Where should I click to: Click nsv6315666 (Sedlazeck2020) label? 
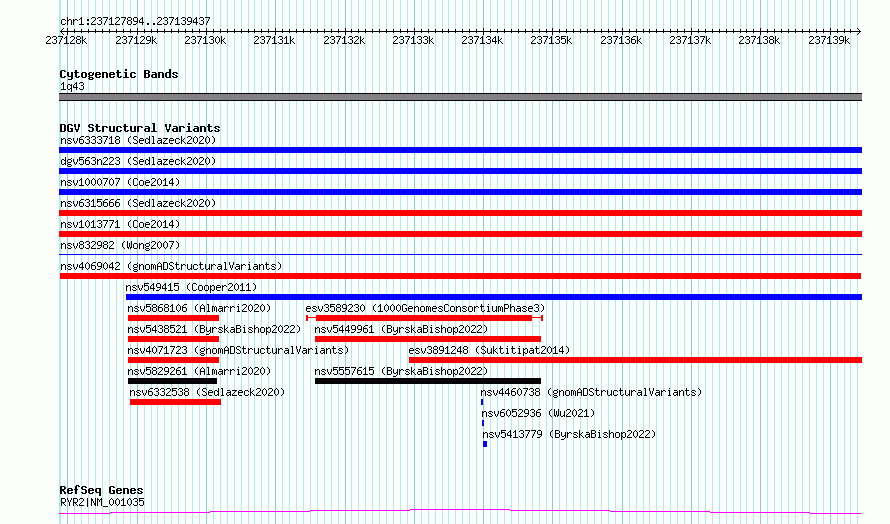[138, 203]
